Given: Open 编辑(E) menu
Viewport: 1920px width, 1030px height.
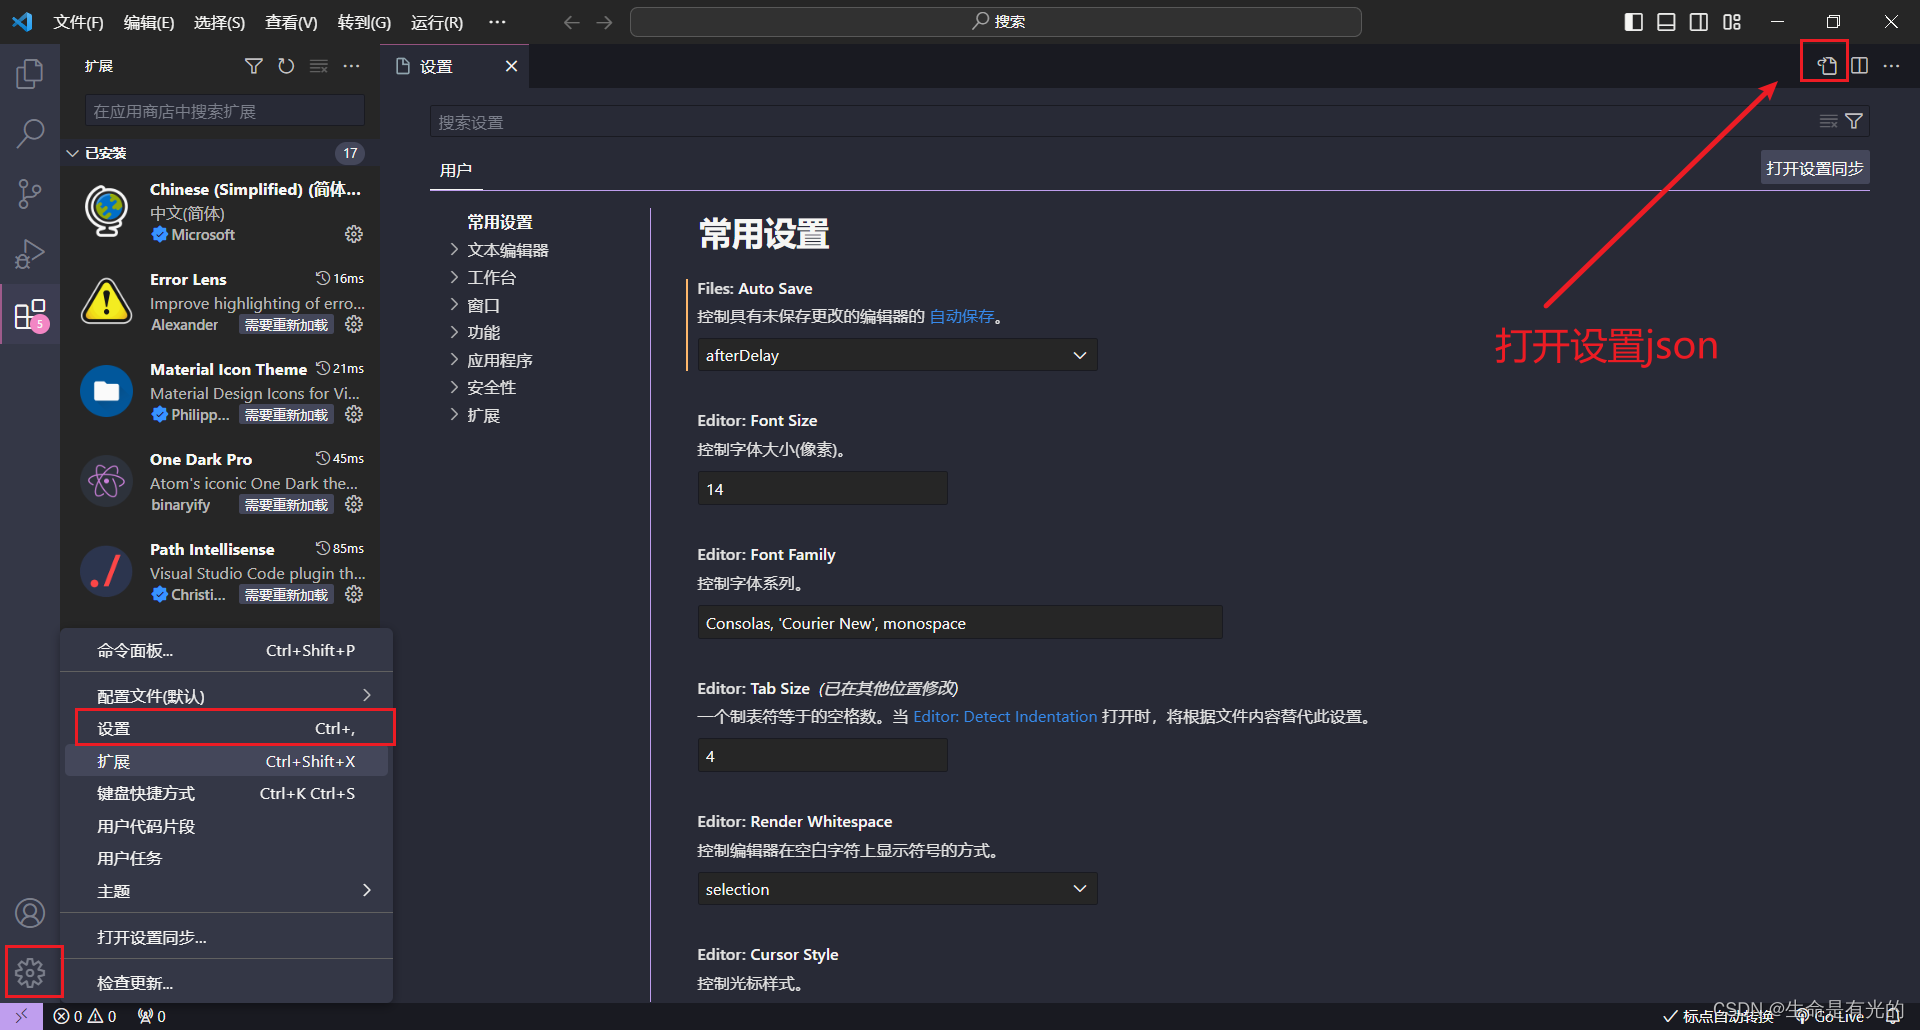Looking at the screenshot, I should (x=148, y=22).
